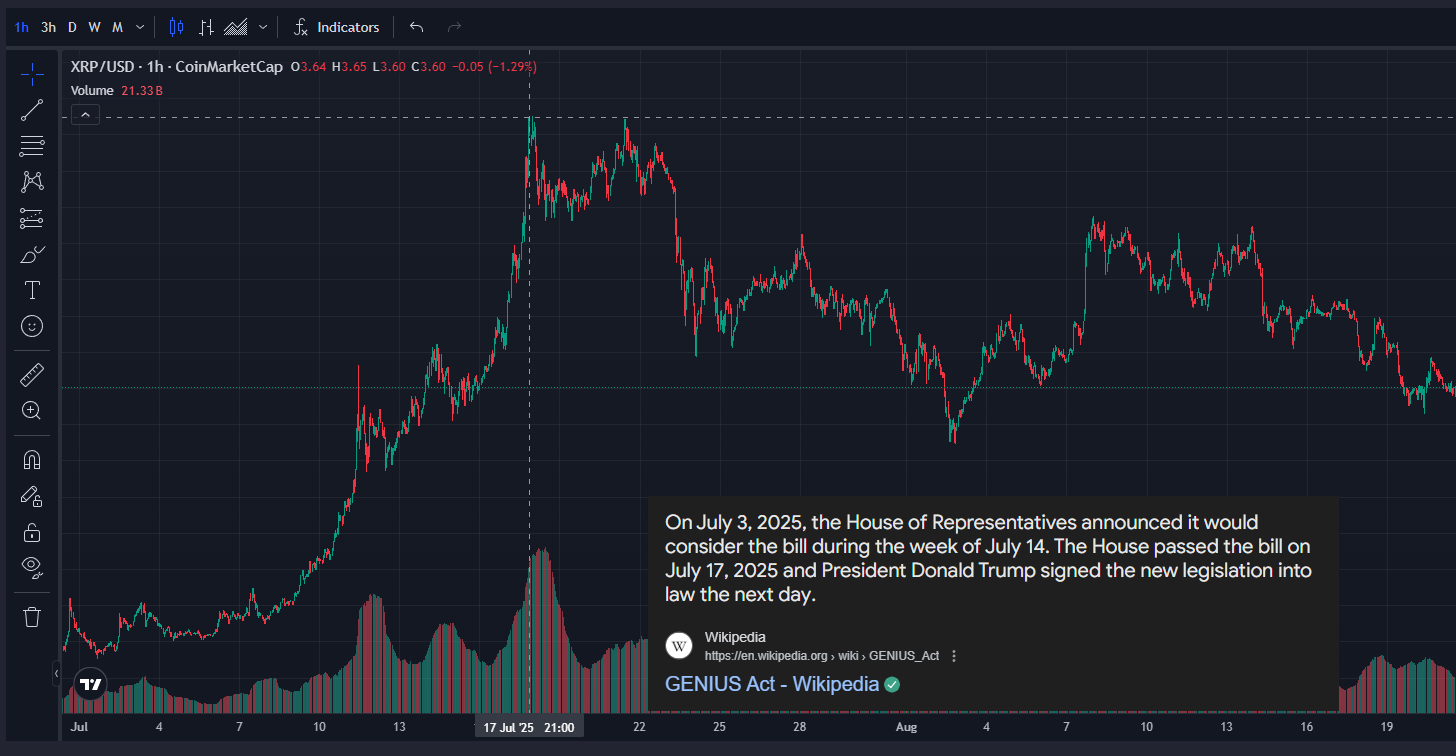
Task: Switch chart style to bars
Action: (x=207, y=27)
